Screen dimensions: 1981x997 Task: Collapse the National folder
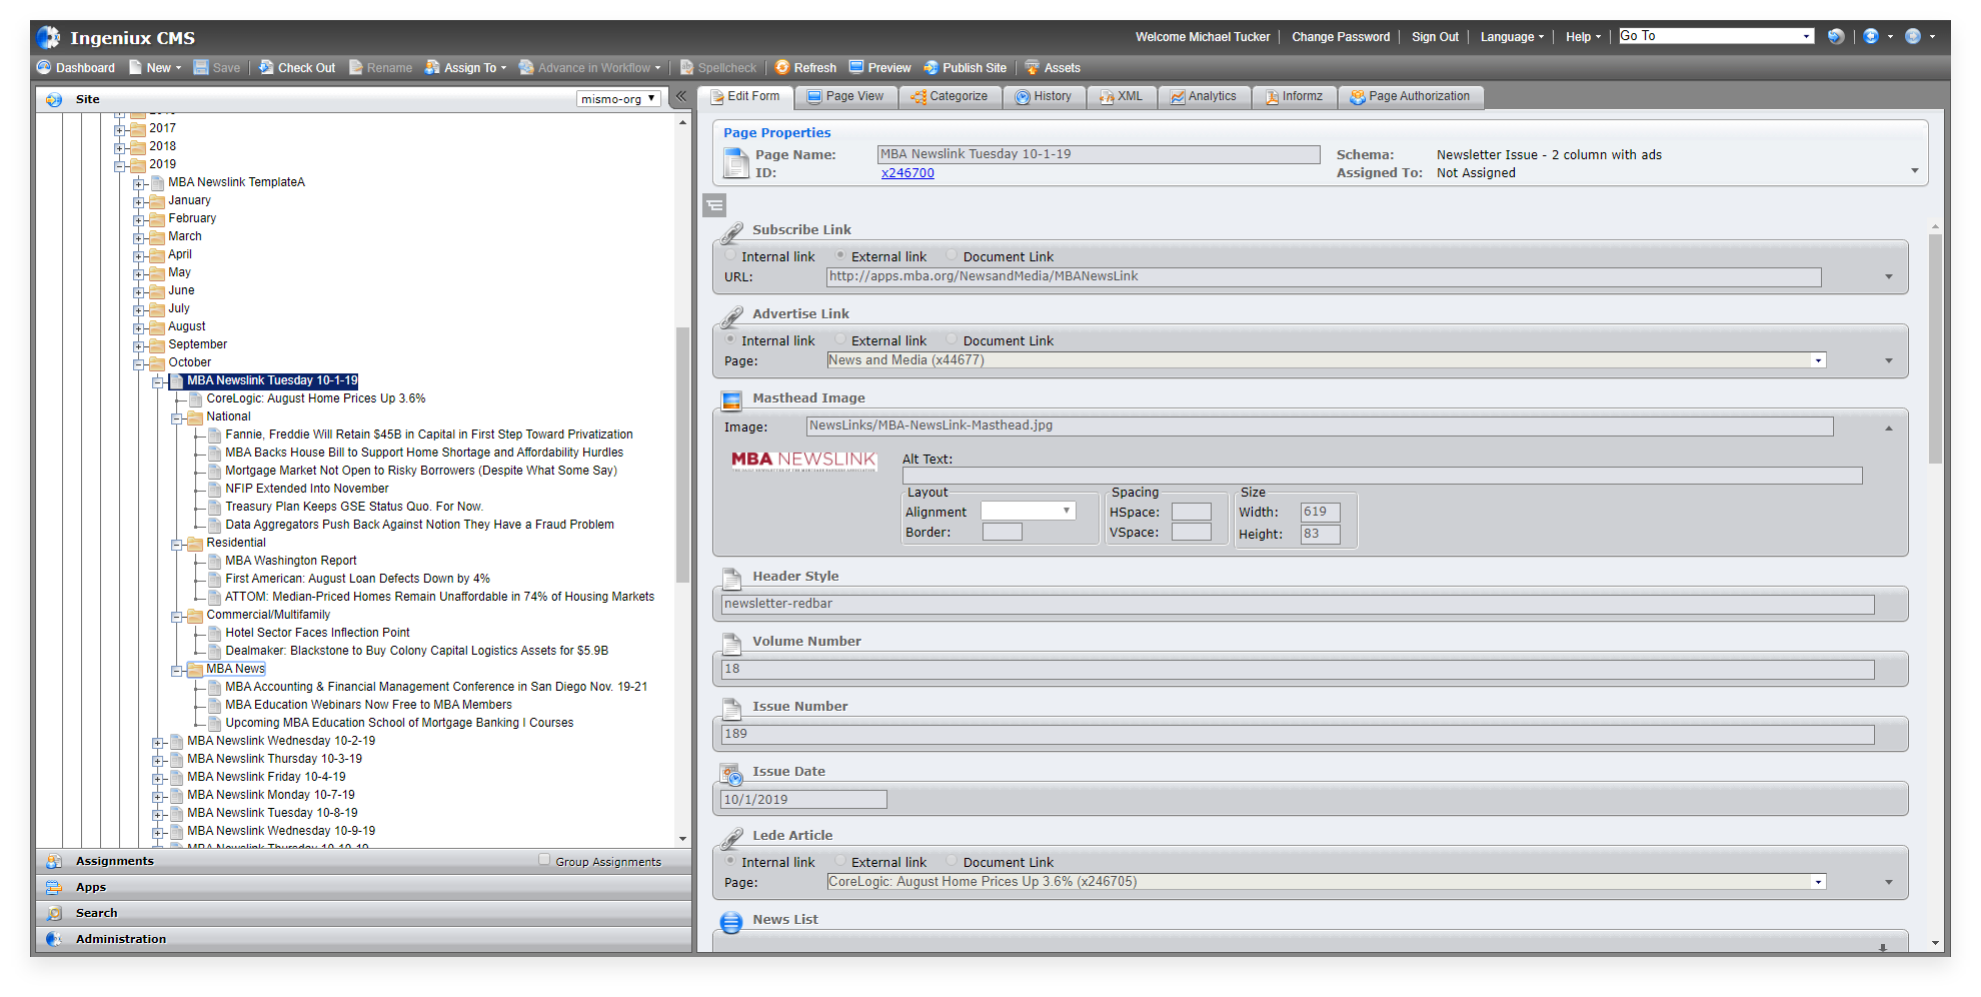177,418
